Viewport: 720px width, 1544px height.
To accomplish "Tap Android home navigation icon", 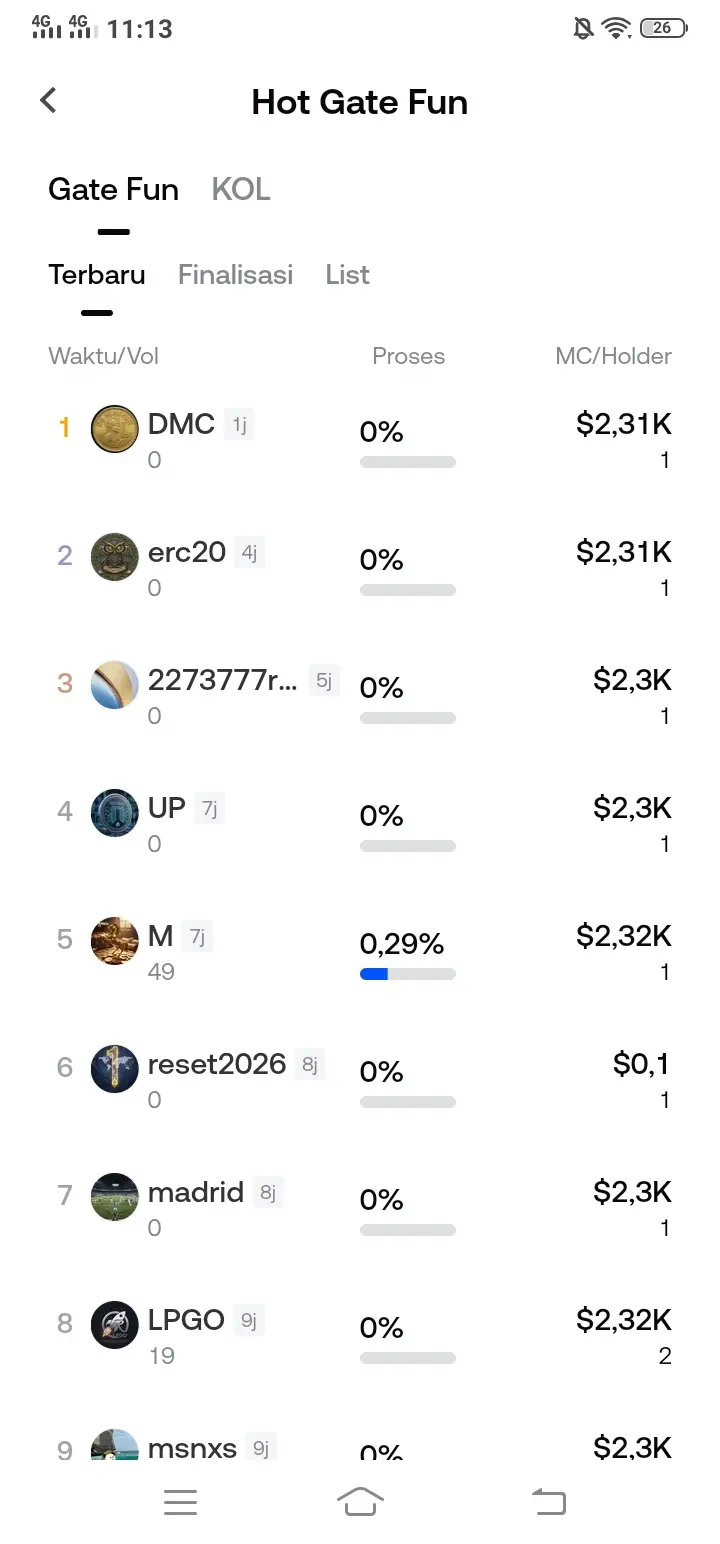I will (360, 1502).
